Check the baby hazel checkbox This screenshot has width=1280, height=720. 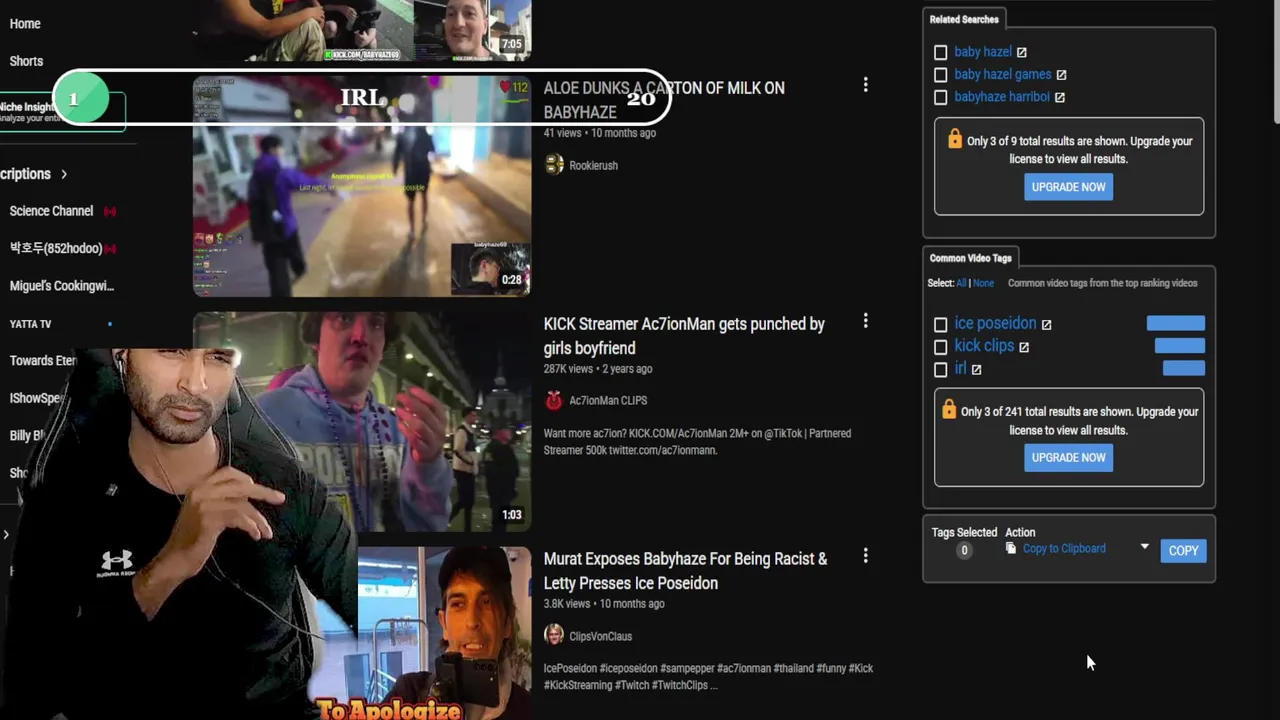(x=940, y=52)
